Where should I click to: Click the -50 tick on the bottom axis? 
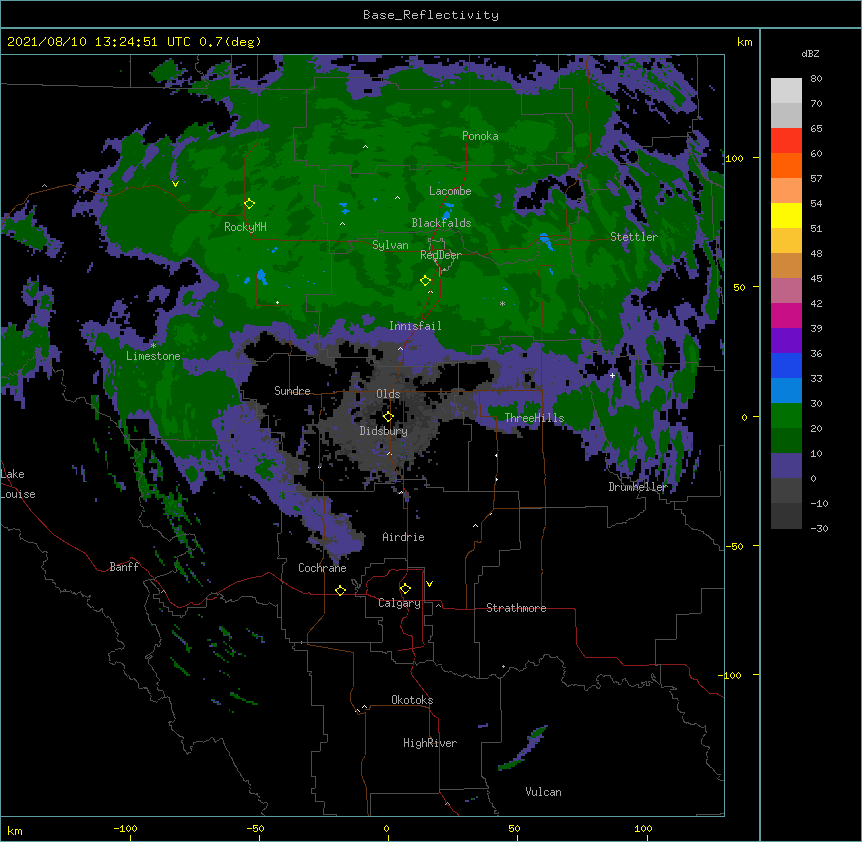255,828
